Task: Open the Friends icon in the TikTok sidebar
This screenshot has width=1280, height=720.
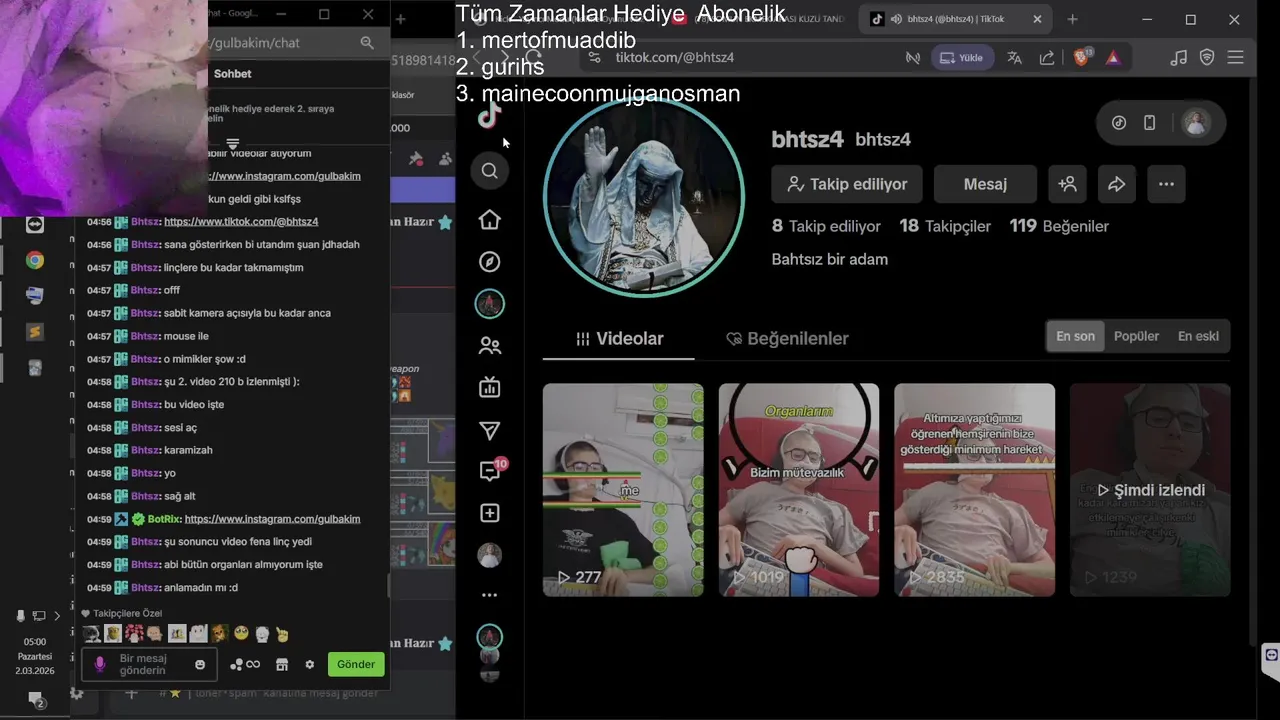Action: [489, 346]
